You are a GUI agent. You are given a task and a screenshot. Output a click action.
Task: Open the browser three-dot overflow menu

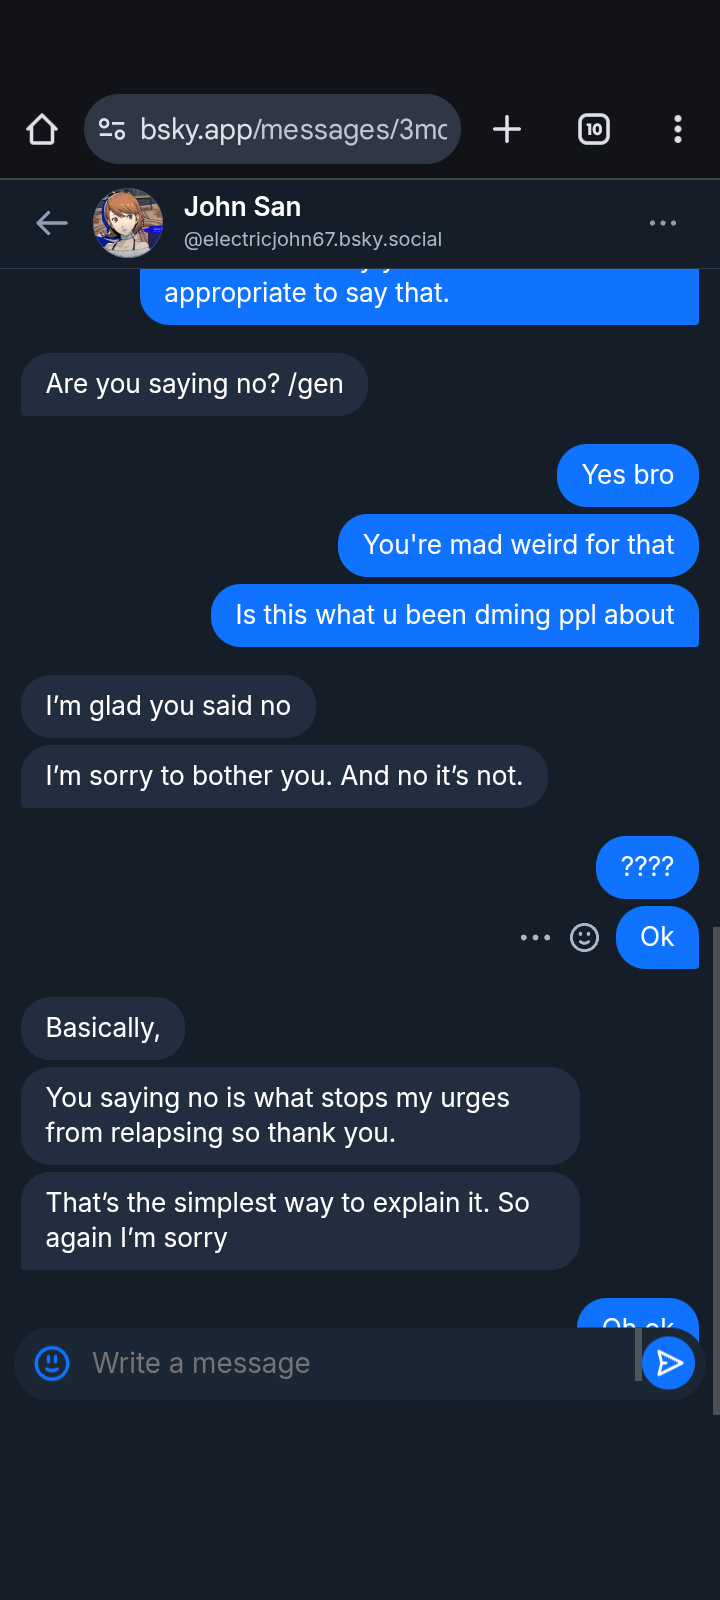(x=678, y=129)
